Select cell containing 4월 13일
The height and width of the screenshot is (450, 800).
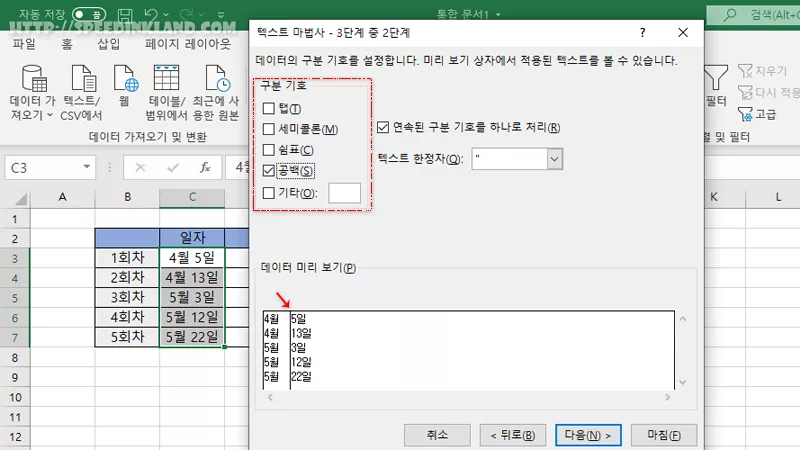tap(192, 278)
